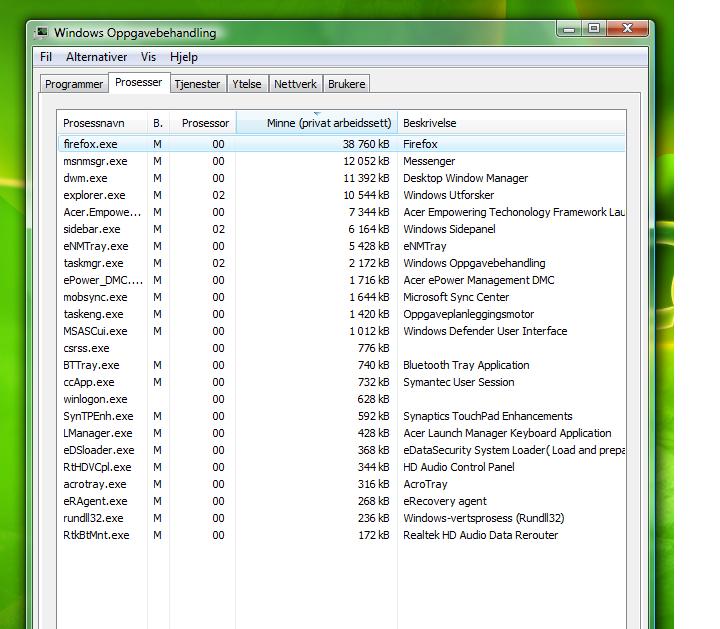
Task: Select the explorer.exe process row
Action: 94,195
